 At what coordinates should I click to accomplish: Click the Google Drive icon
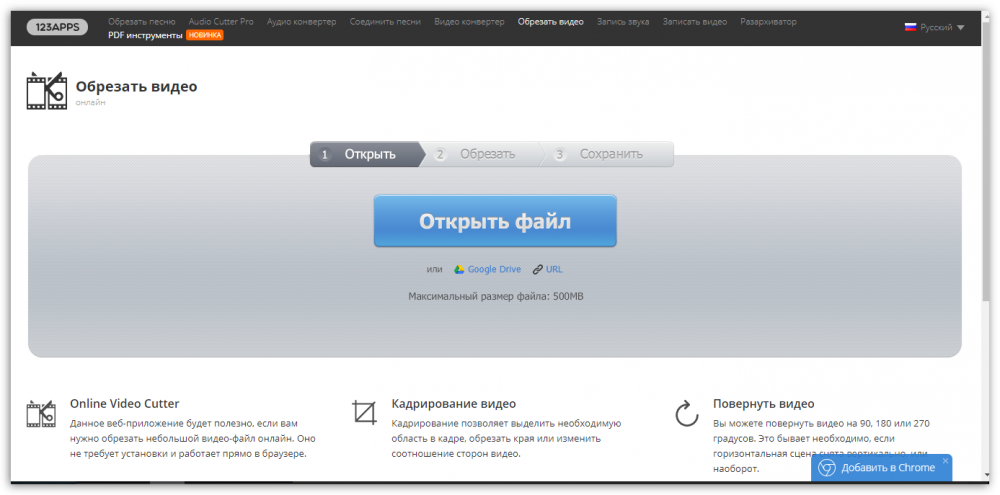[x=459, y=269]
